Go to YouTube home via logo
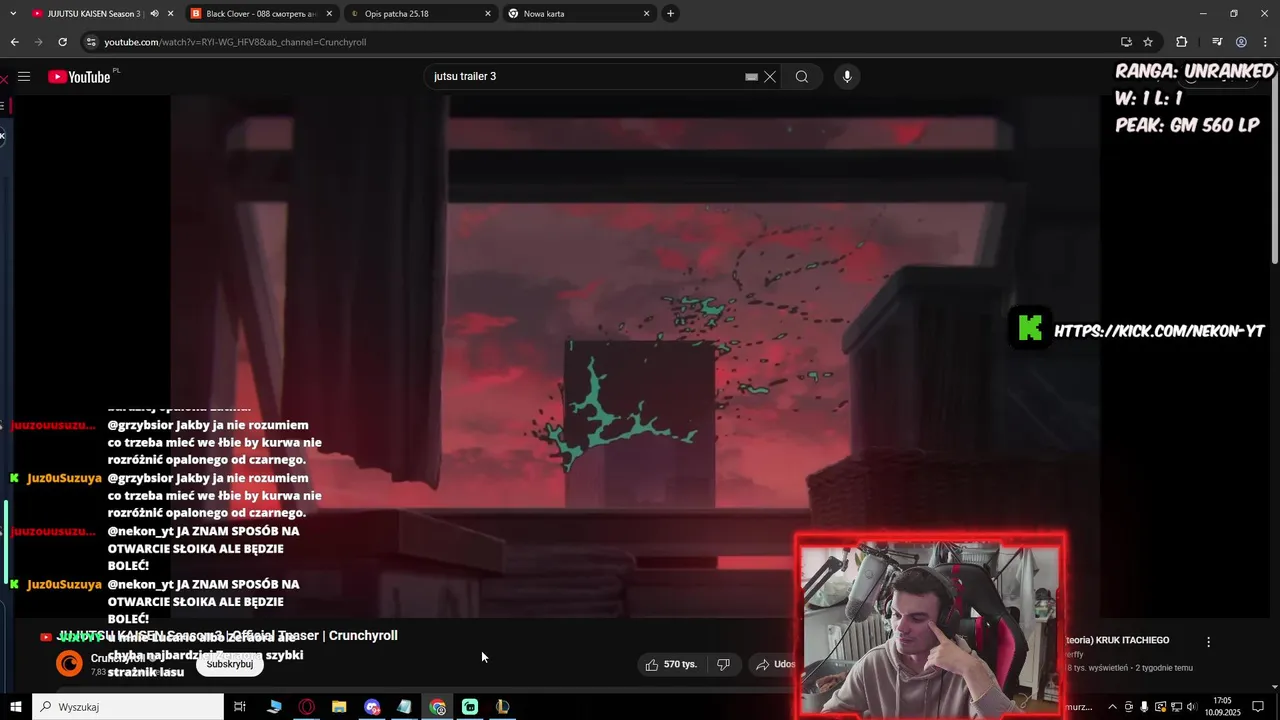 pos(79,77)
